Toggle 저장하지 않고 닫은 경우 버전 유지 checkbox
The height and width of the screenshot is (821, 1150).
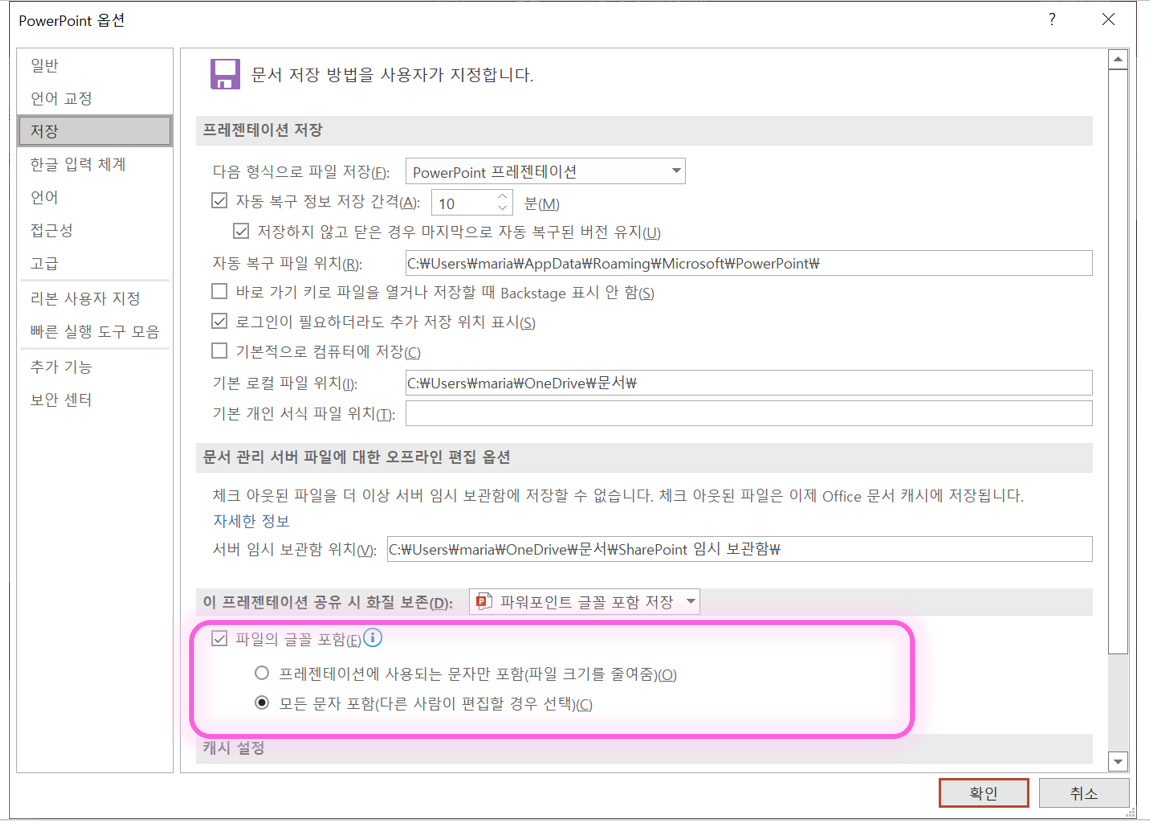(241, 231)
